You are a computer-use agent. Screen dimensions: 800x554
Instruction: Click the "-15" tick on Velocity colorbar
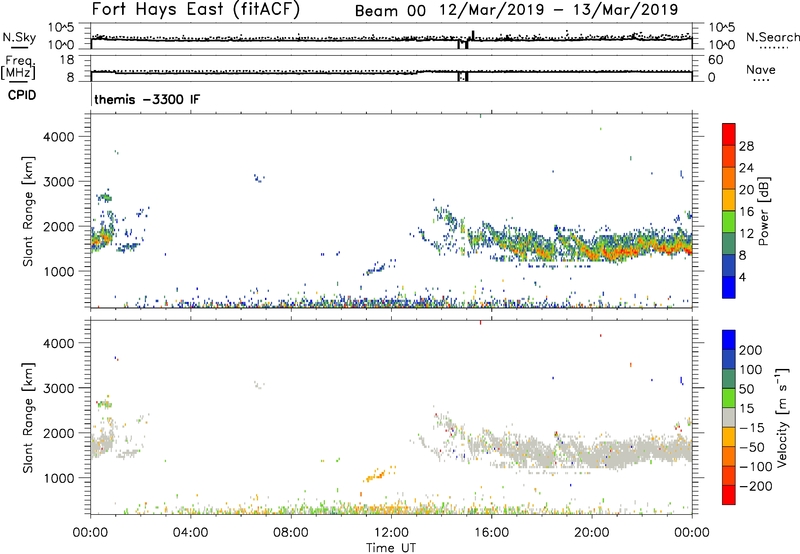(x=752, y=428)
